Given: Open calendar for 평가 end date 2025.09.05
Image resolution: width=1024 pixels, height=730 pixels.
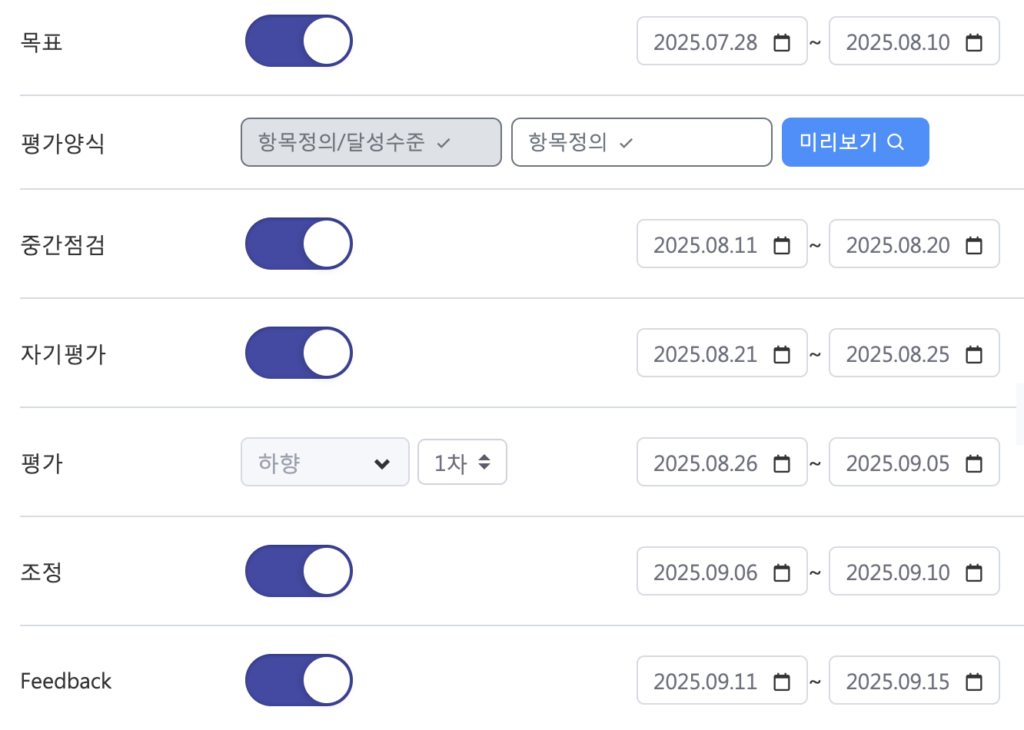Looking at the screenshot, I should pyautogui.click(x=974, y=464).
